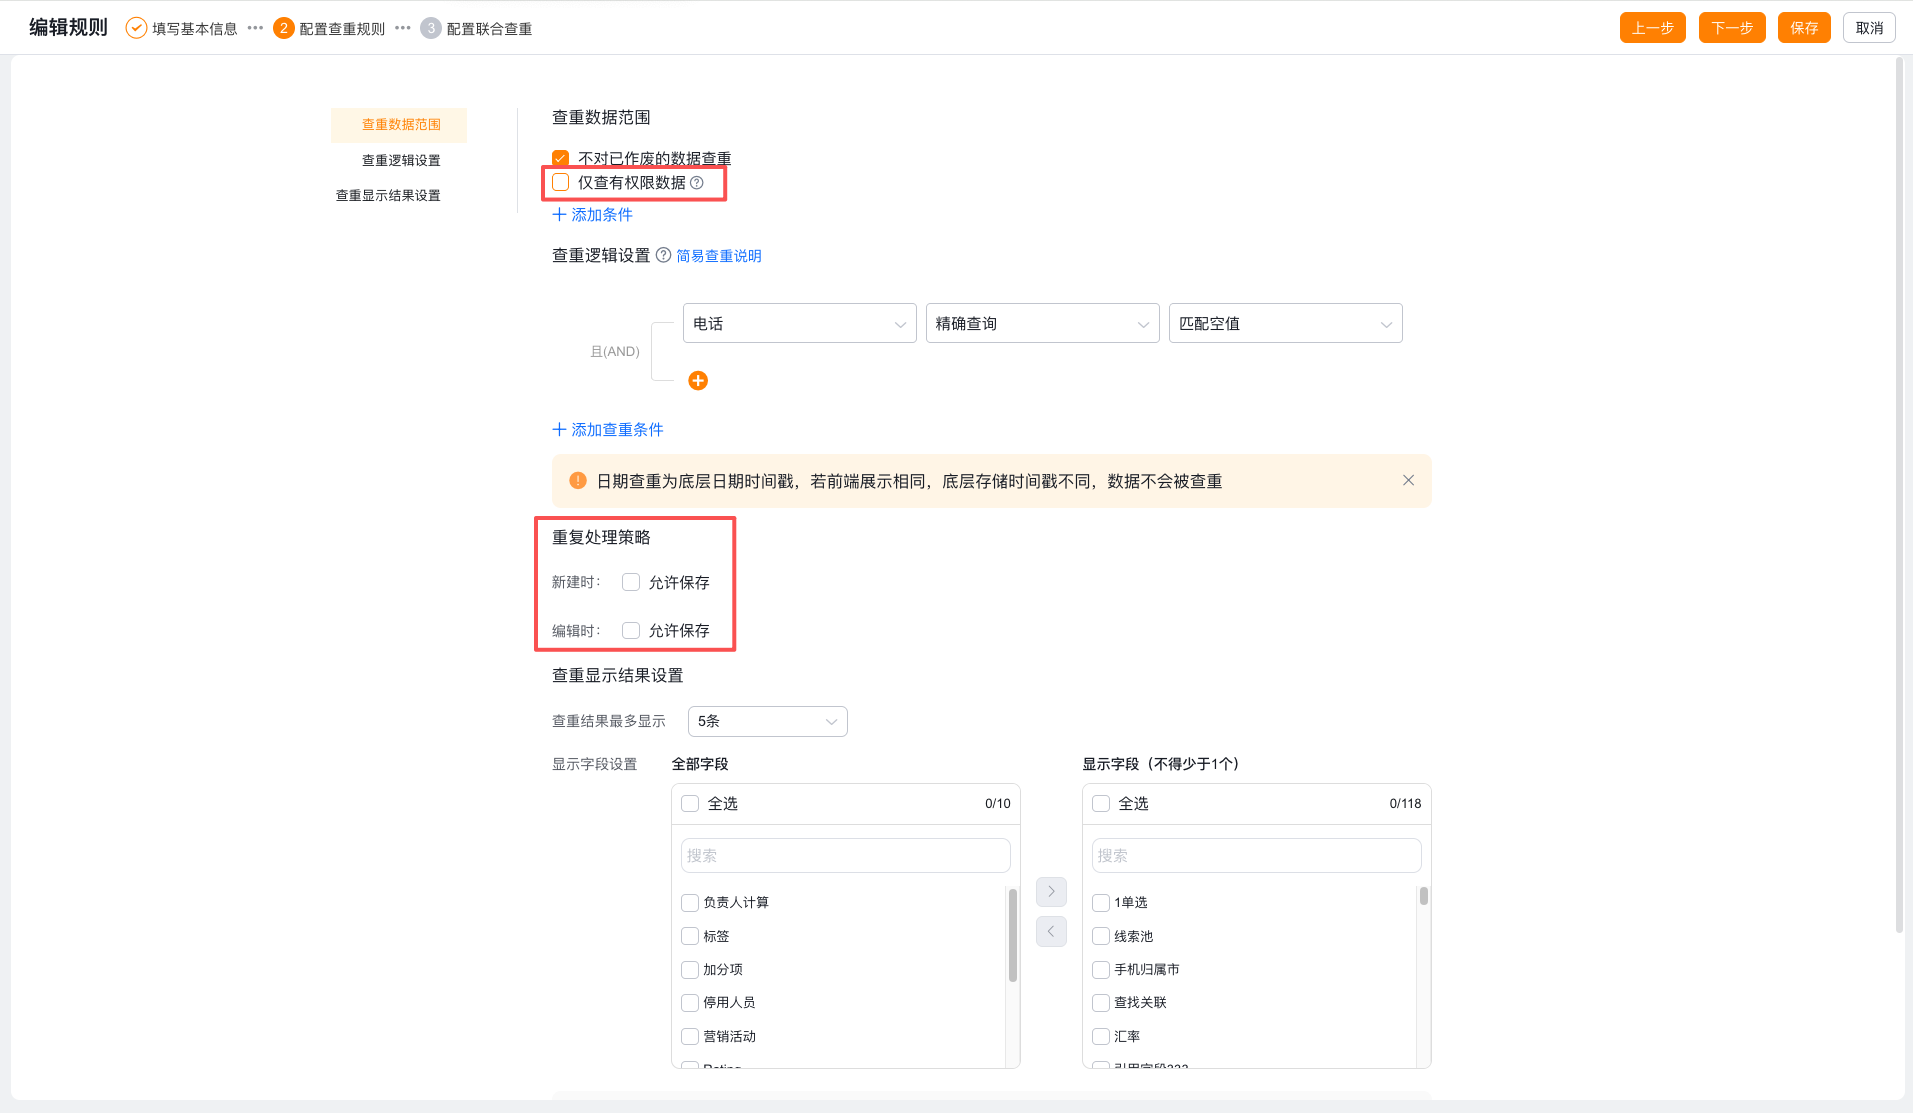Check the 负责人计算 field
1913x1113 pixels.
[690, 903]
